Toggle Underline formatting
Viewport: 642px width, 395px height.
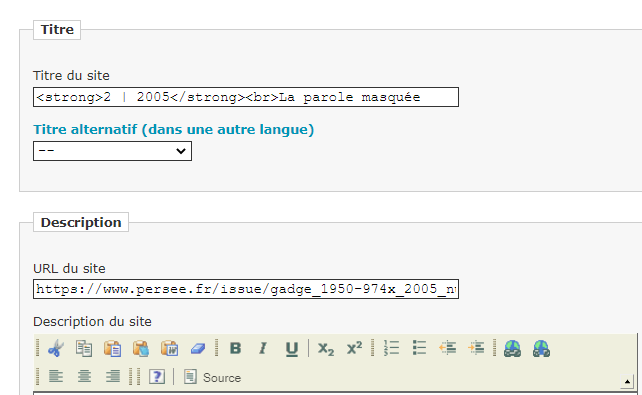(x=292, y=348)
